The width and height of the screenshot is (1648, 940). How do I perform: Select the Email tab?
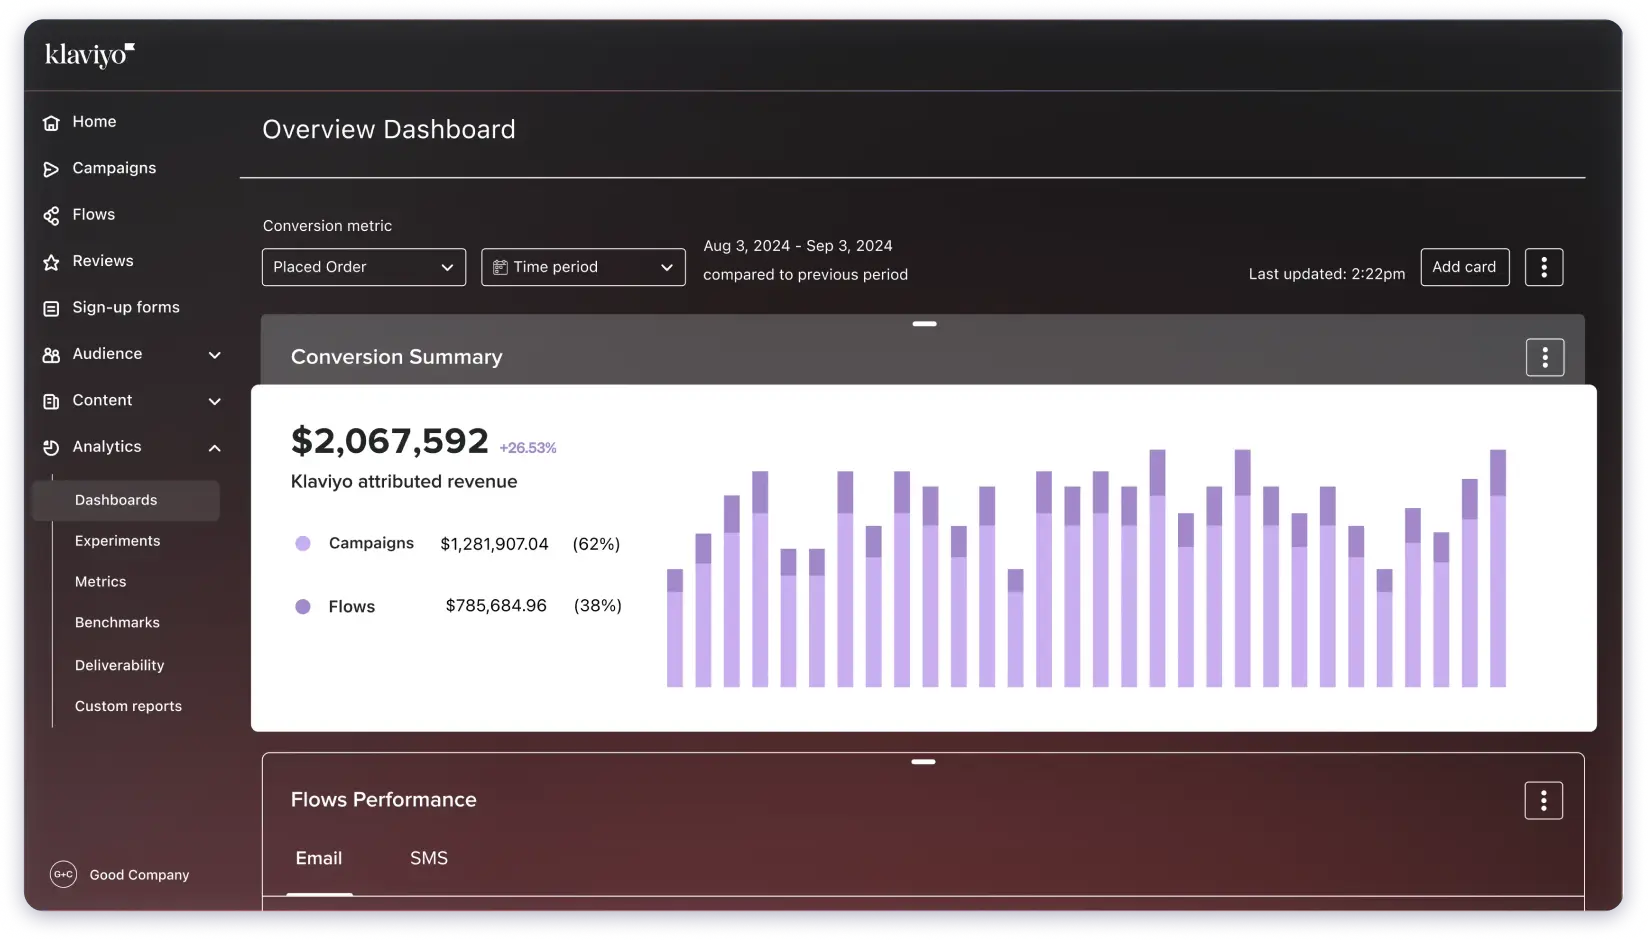point(318,858)
